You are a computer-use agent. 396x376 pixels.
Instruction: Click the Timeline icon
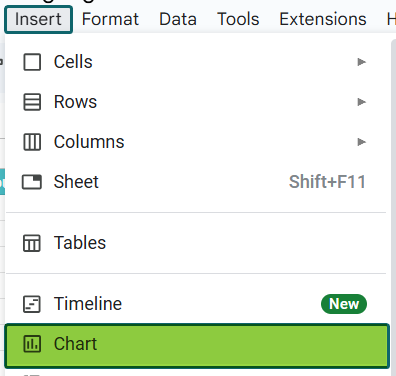pyautogui.click(x=32, y=304)
